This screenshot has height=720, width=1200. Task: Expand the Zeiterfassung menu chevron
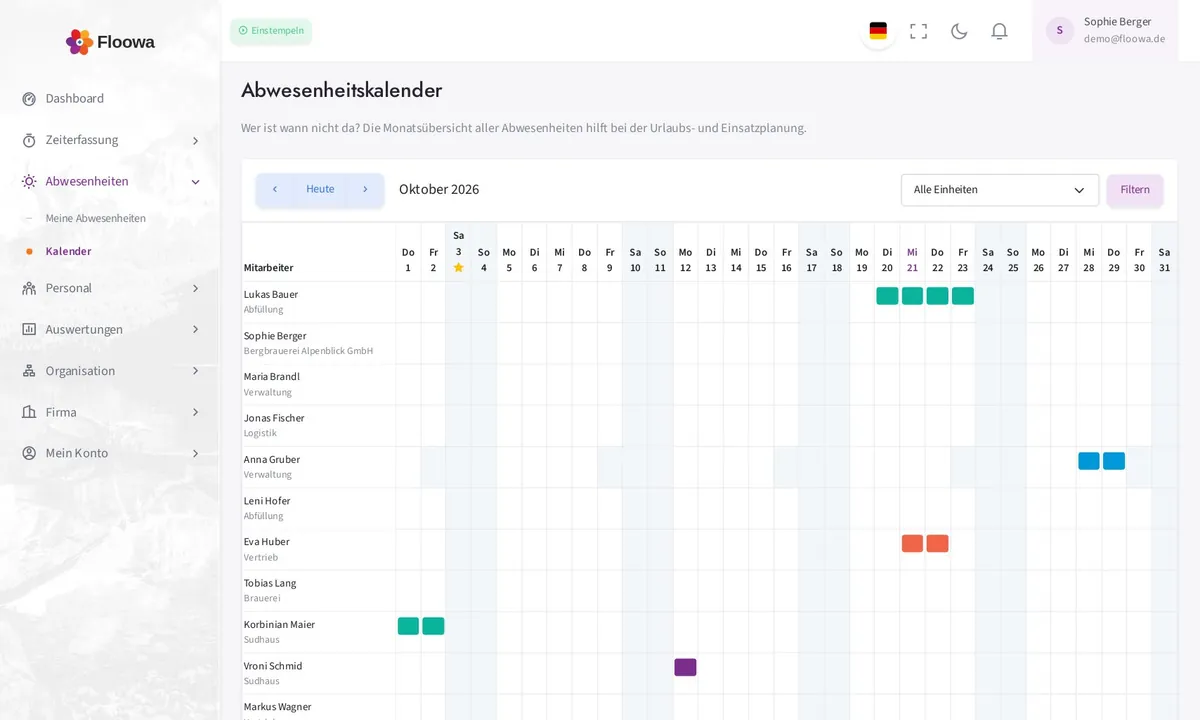click(x=195, y=141)
